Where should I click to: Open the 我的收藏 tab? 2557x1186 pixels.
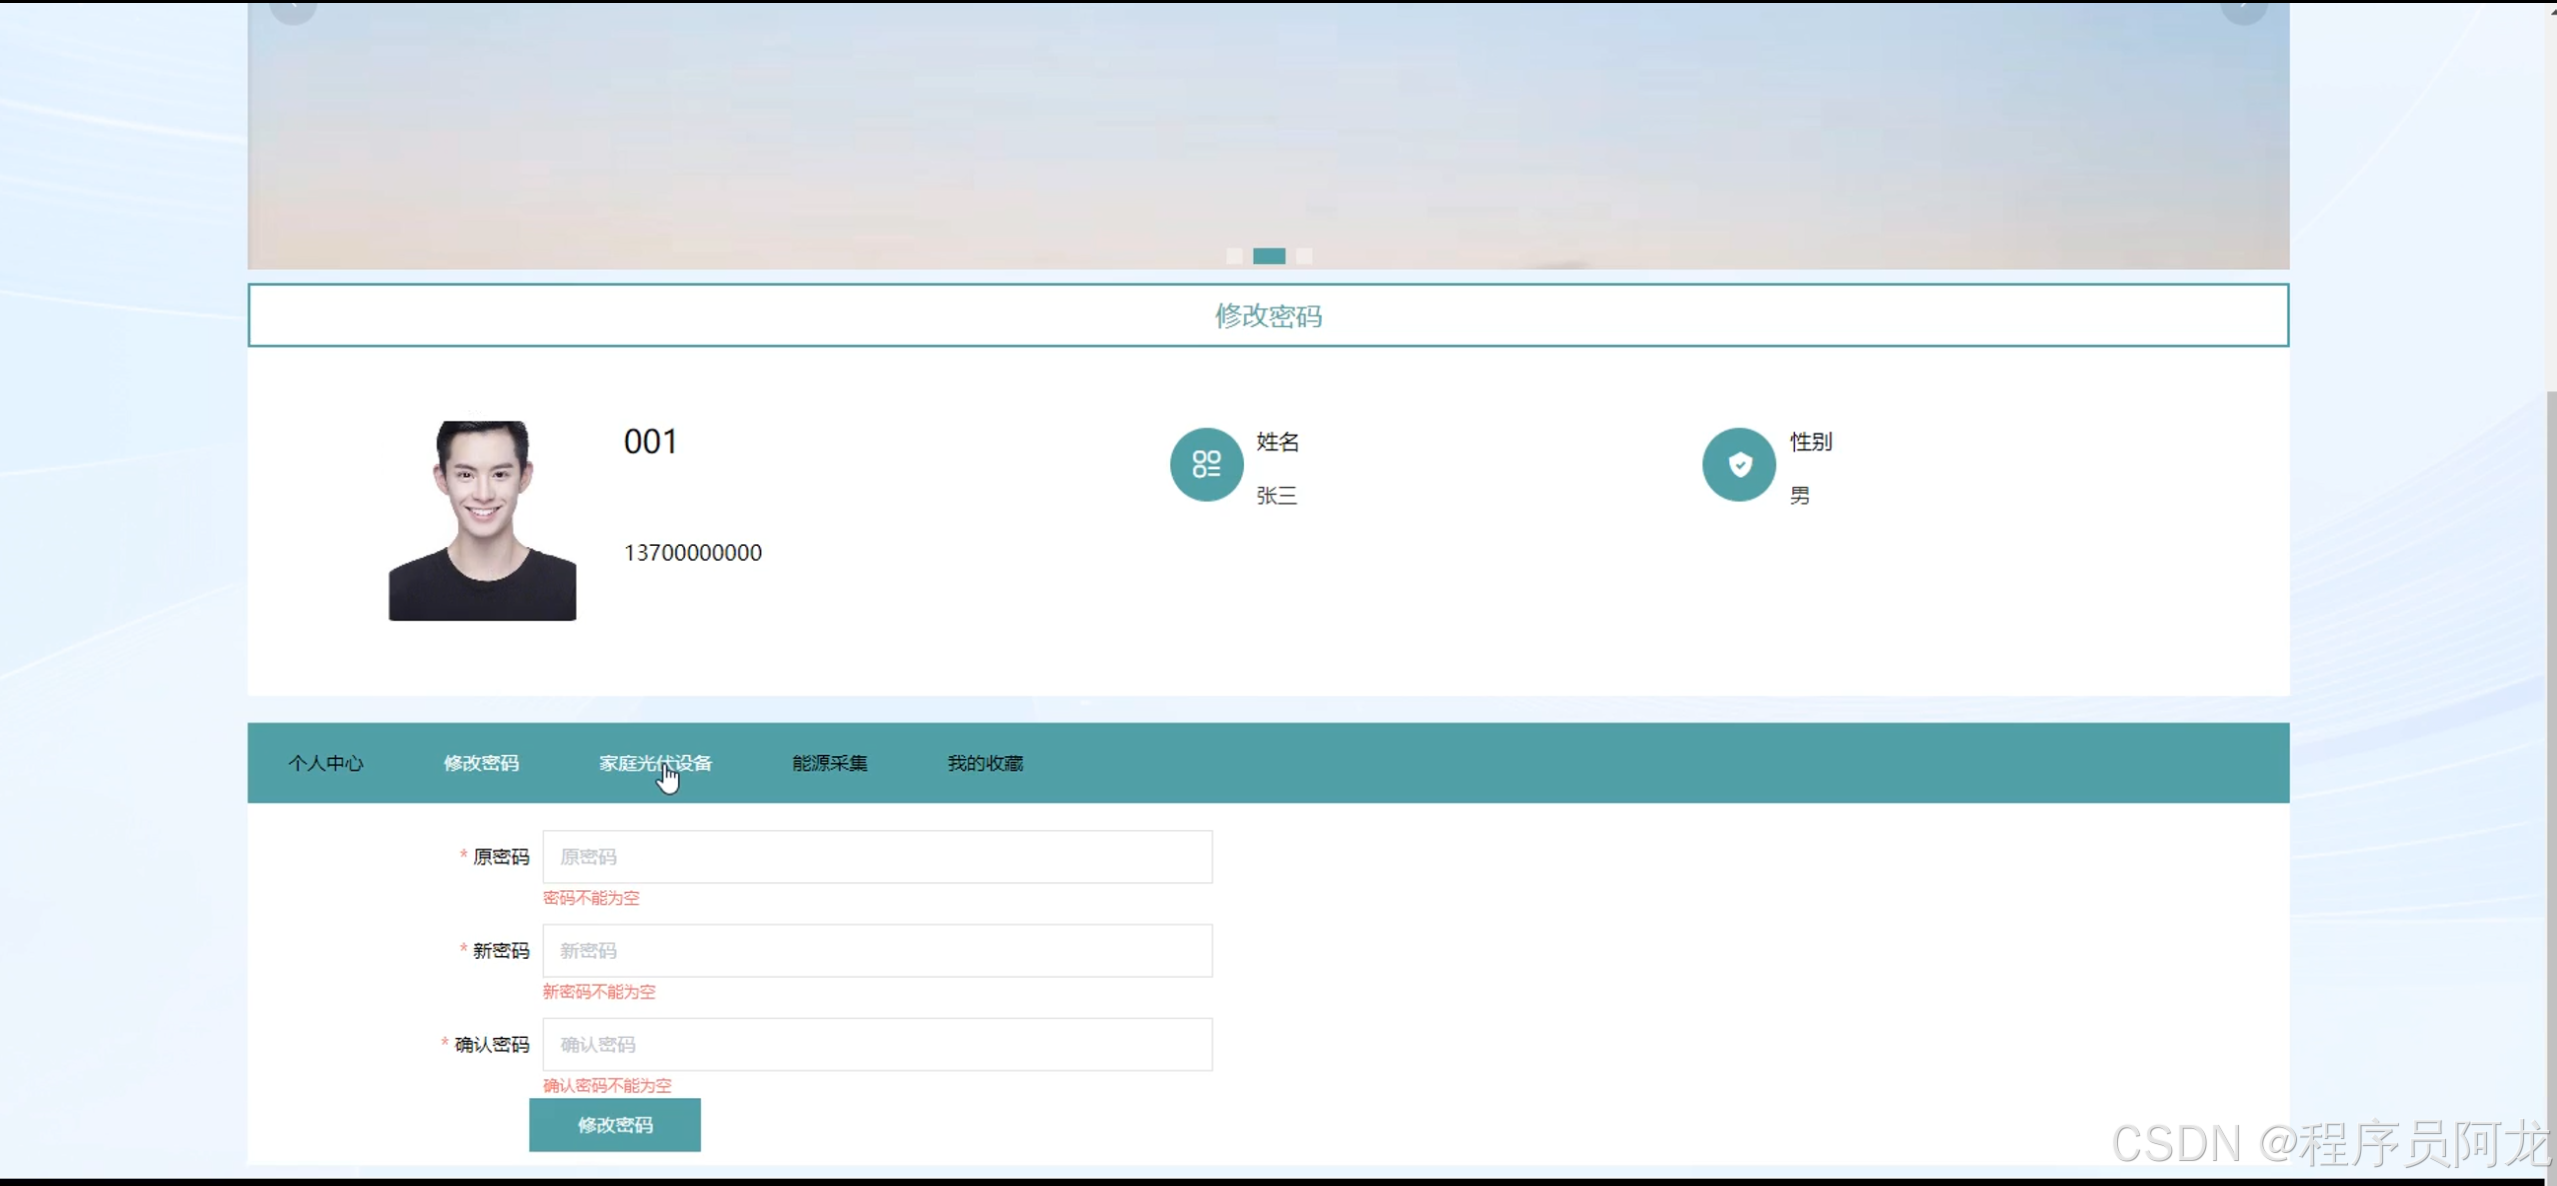point(985,763)
